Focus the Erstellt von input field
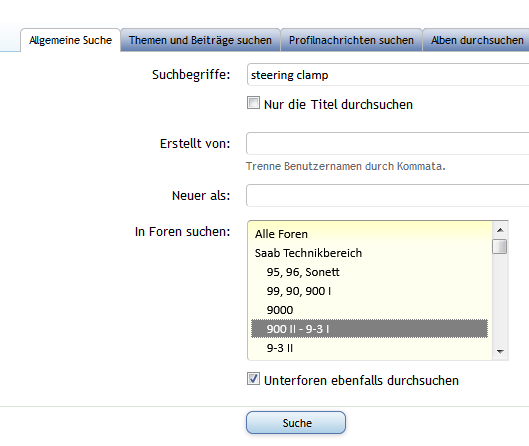Image resolution: width=529 pixels, height=446 pixels. 388,143
